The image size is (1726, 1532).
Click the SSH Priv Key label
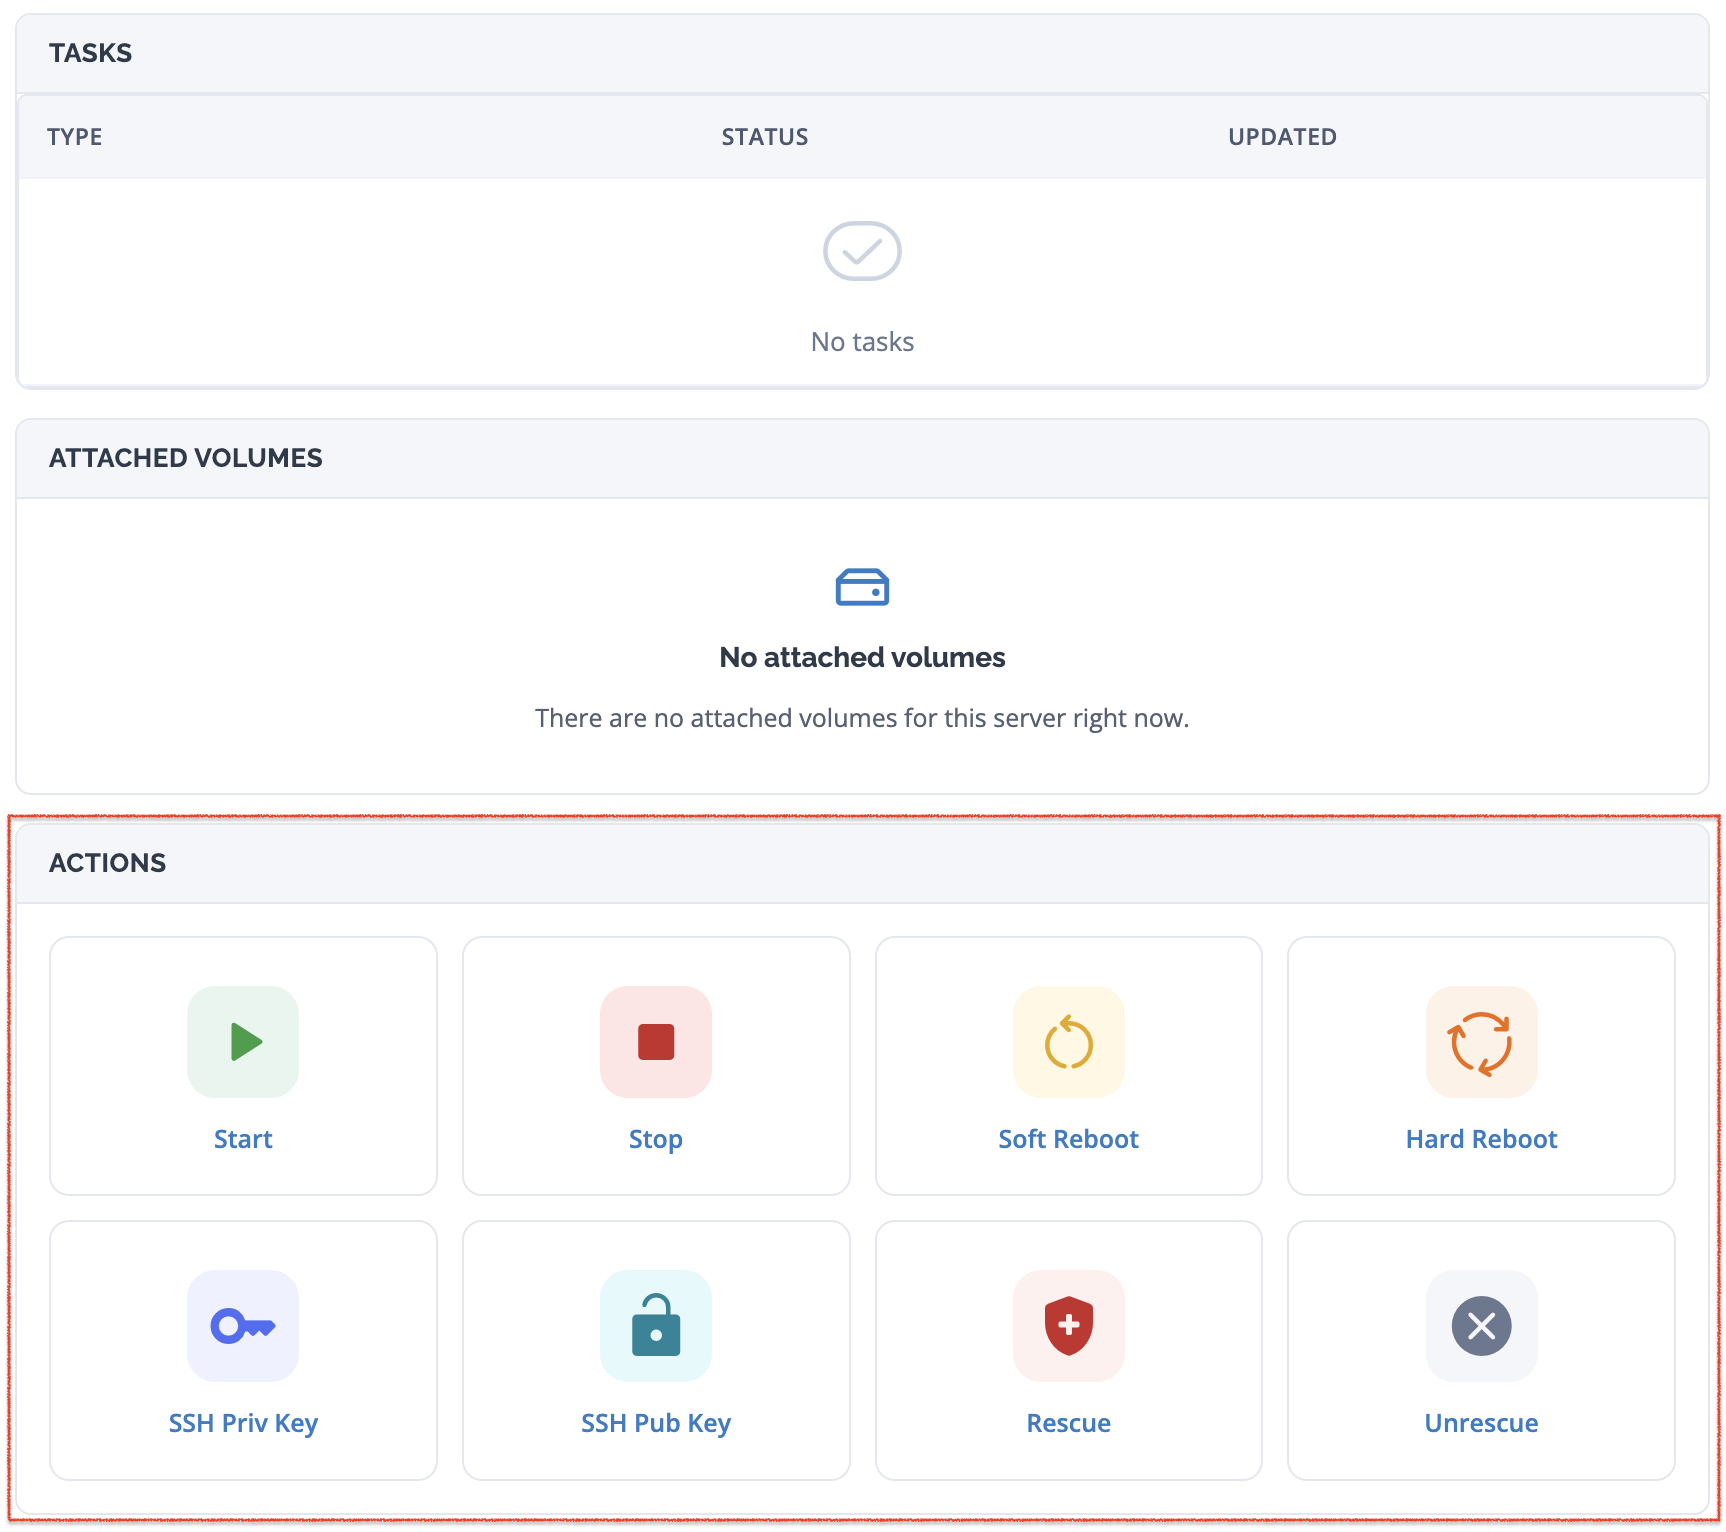[243, 1423]
